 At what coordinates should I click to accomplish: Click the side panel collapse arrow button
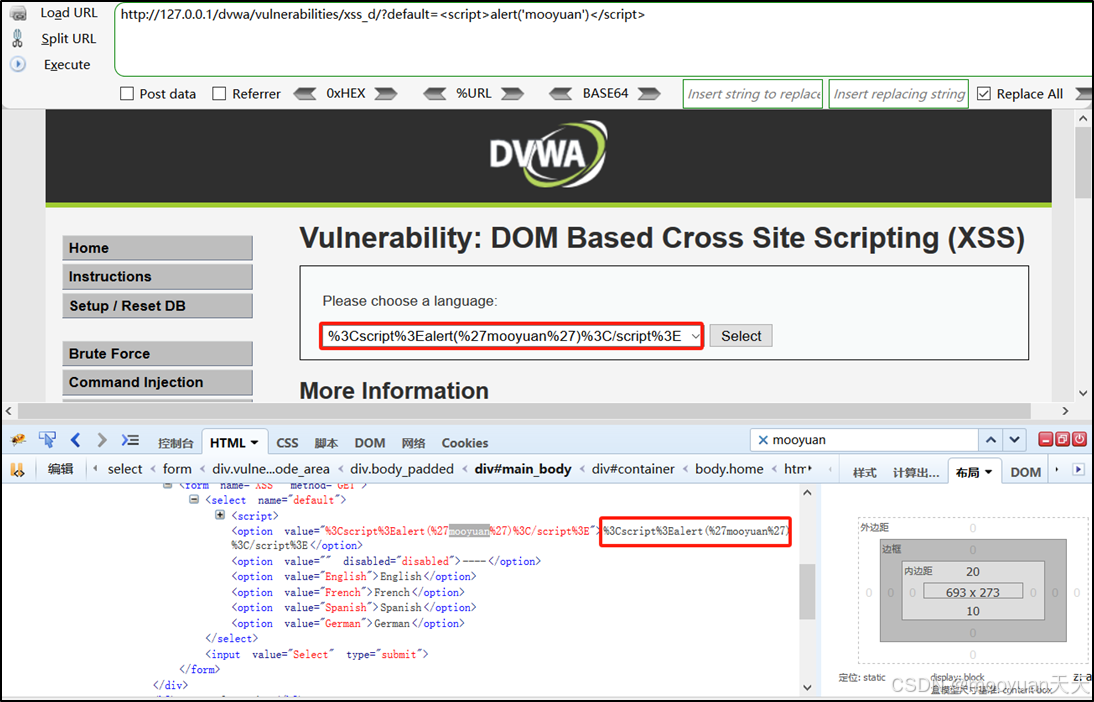pyautogui.click(x=1079, y=470)
